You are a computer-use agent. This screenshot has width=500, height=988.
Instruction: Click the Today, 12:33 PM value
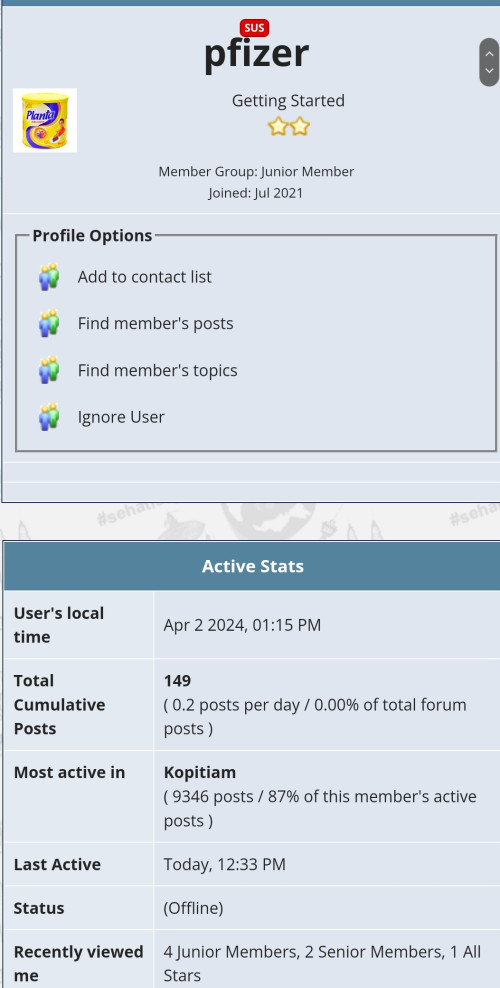point(225,864)
